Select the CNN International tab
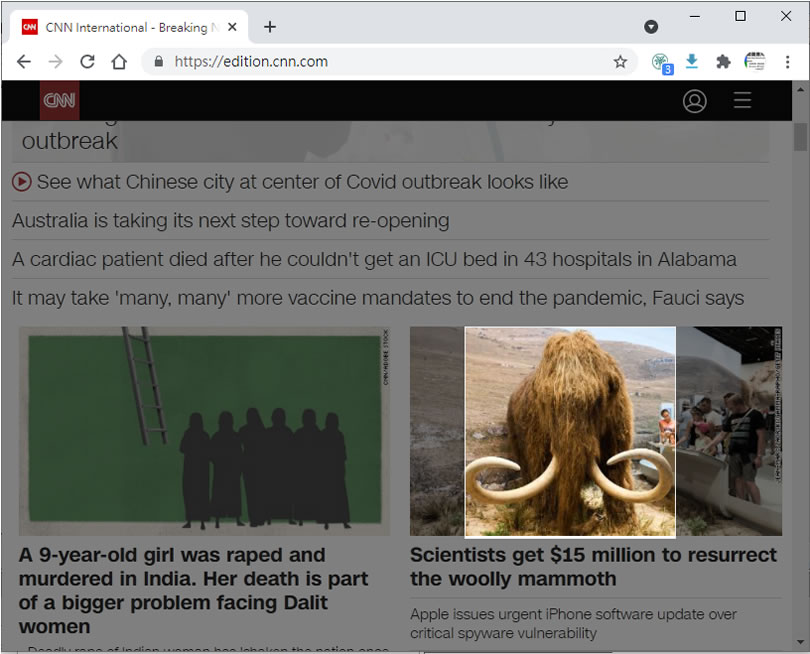This screenshot has width=810, height=654. 127,27
